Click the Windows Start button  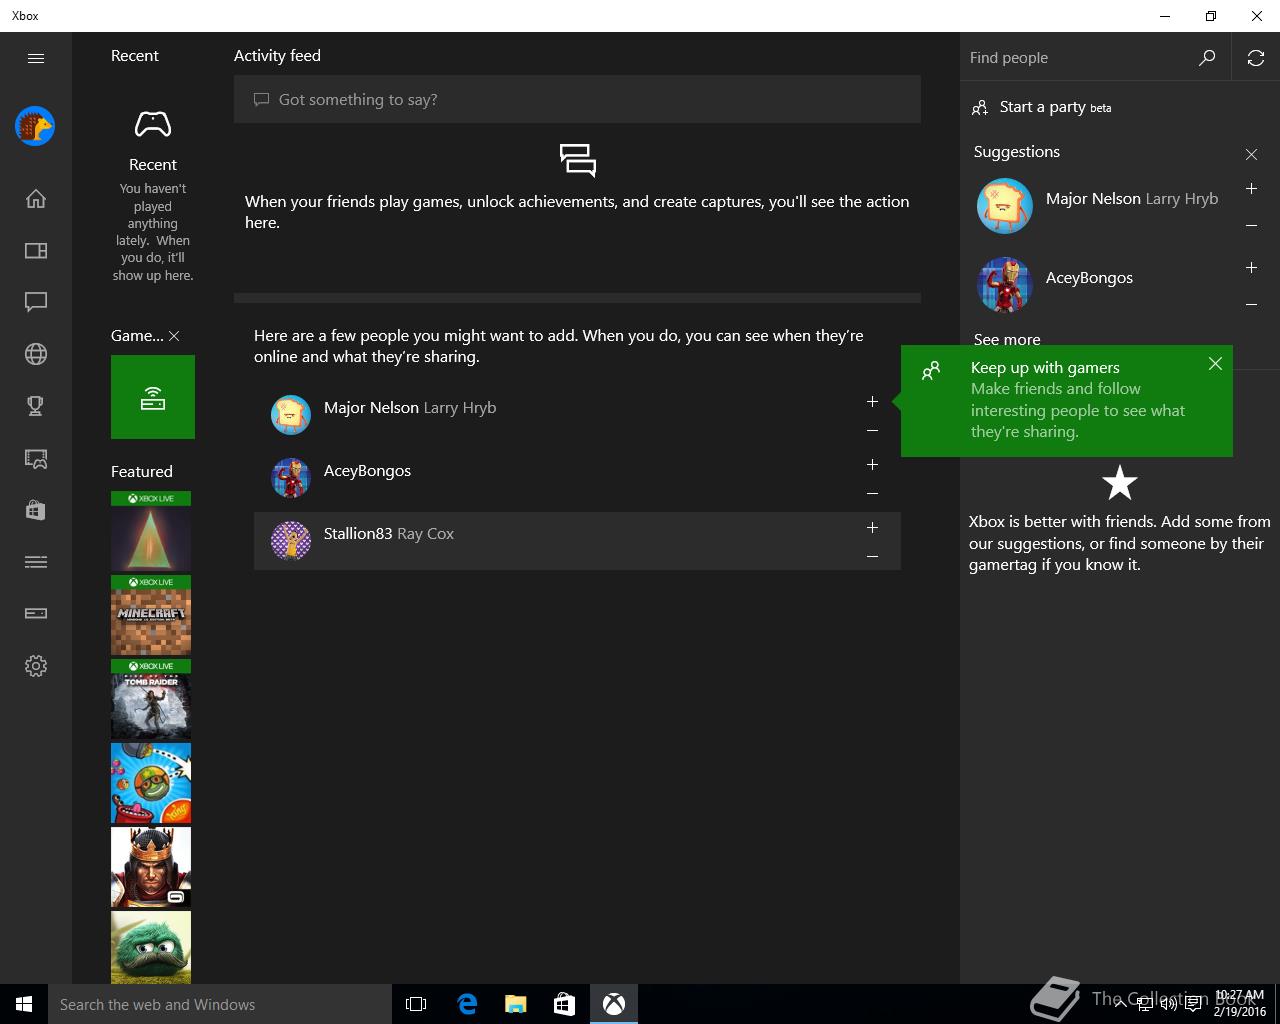24,1004
